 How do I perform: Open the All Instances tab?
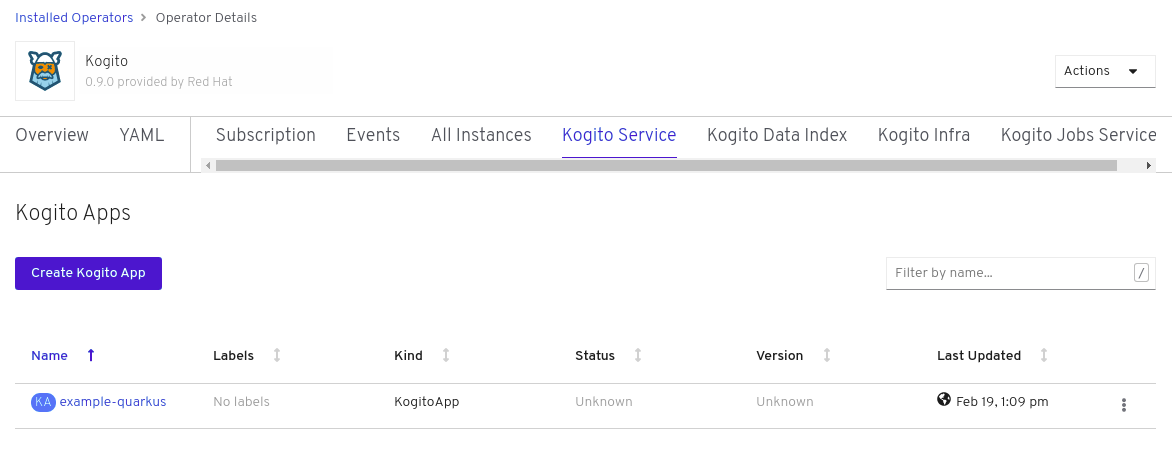pos(481,135)
